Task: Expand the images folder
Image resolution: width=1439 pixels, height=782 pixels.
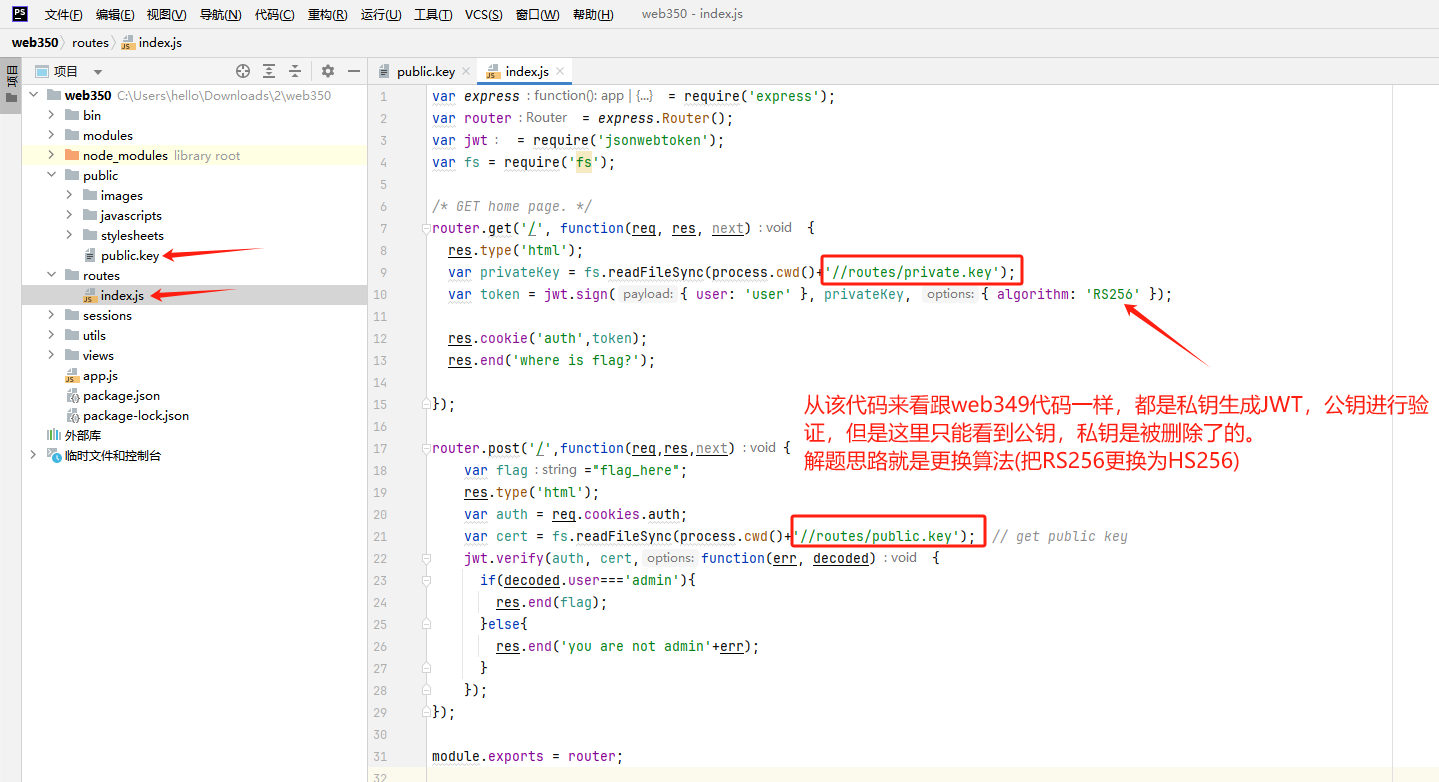Action: [x=69, y=195]
